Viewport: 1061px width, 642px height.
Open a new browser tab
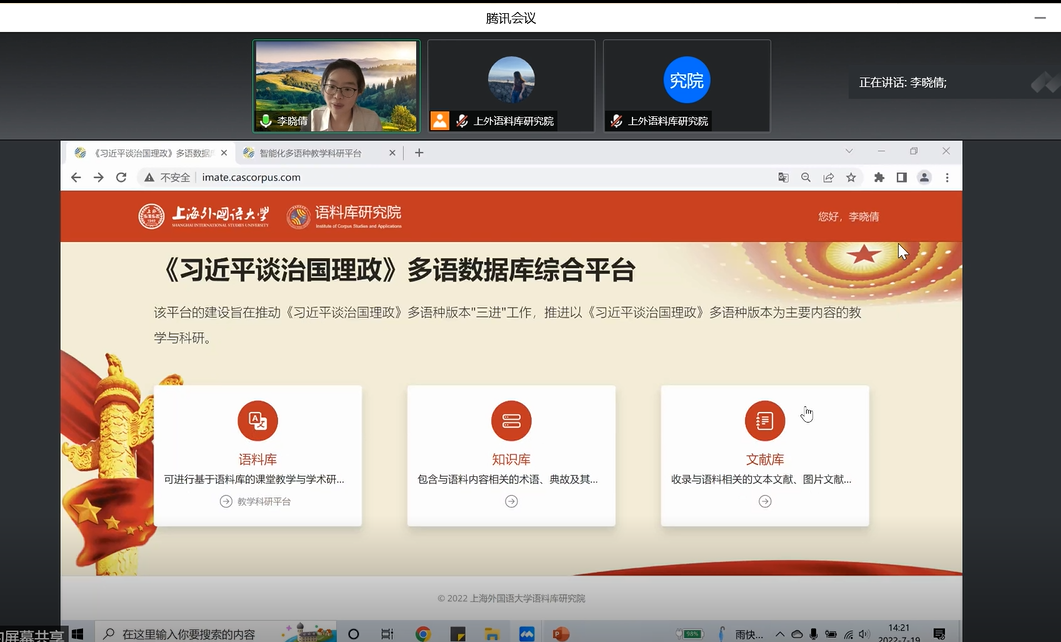419,153
